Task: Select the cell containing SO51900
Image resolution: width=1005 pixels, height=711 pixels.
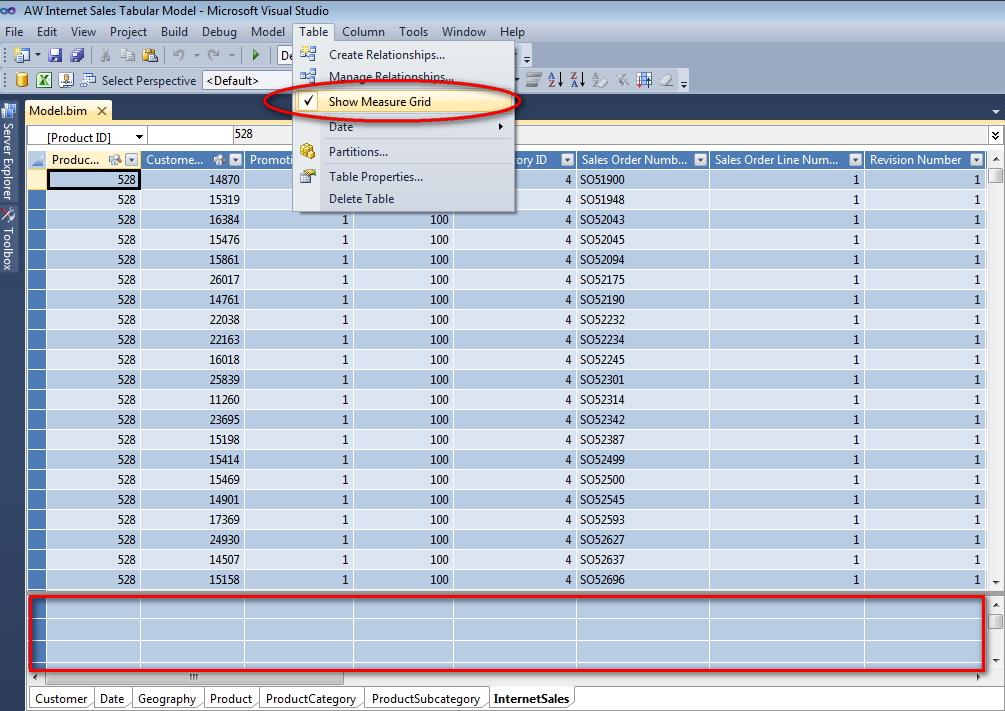Action: (643, 180)
